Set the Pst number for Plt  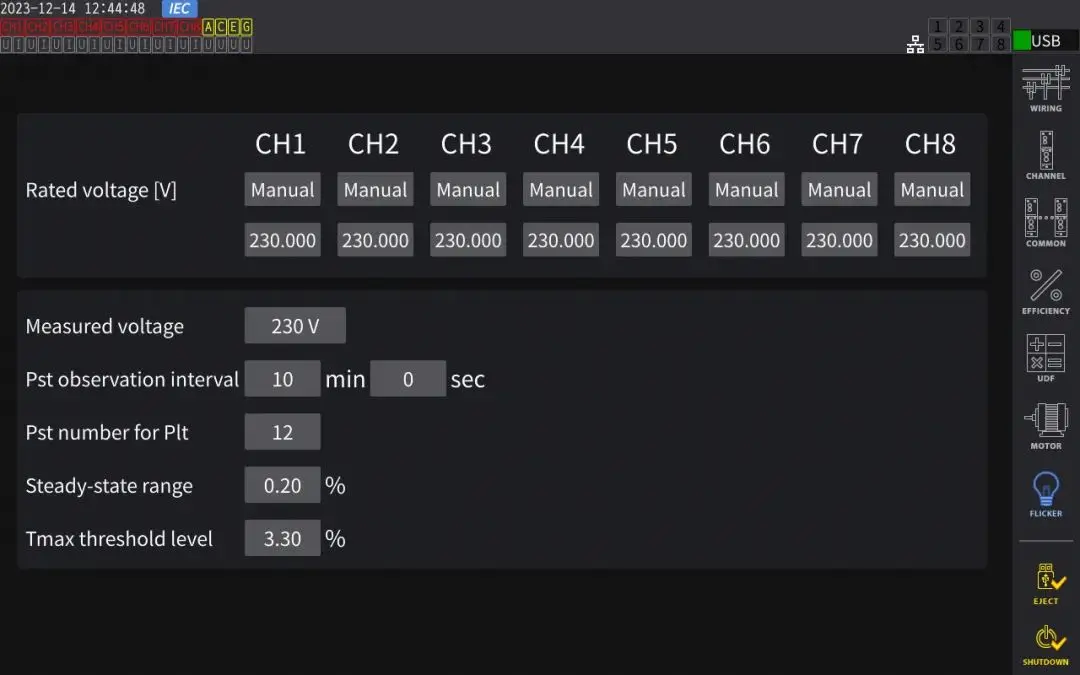282,432
